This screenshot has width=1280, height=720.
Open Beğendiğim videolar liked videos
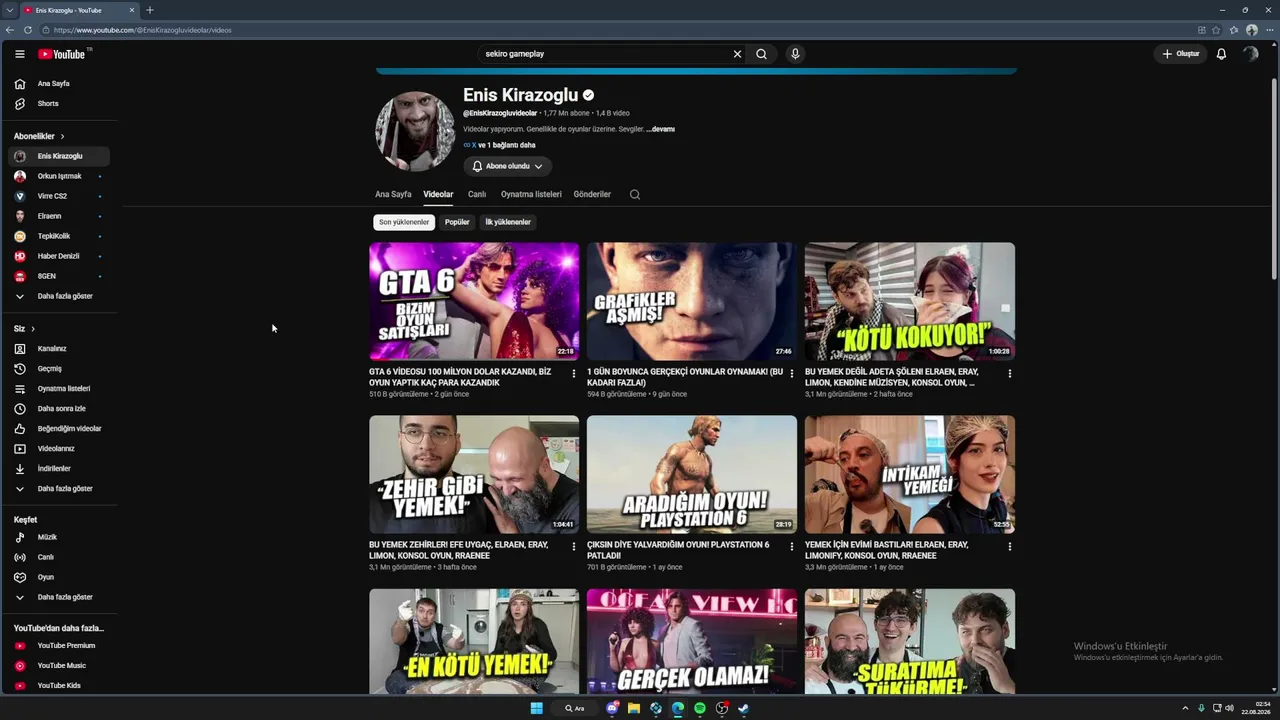60,429
